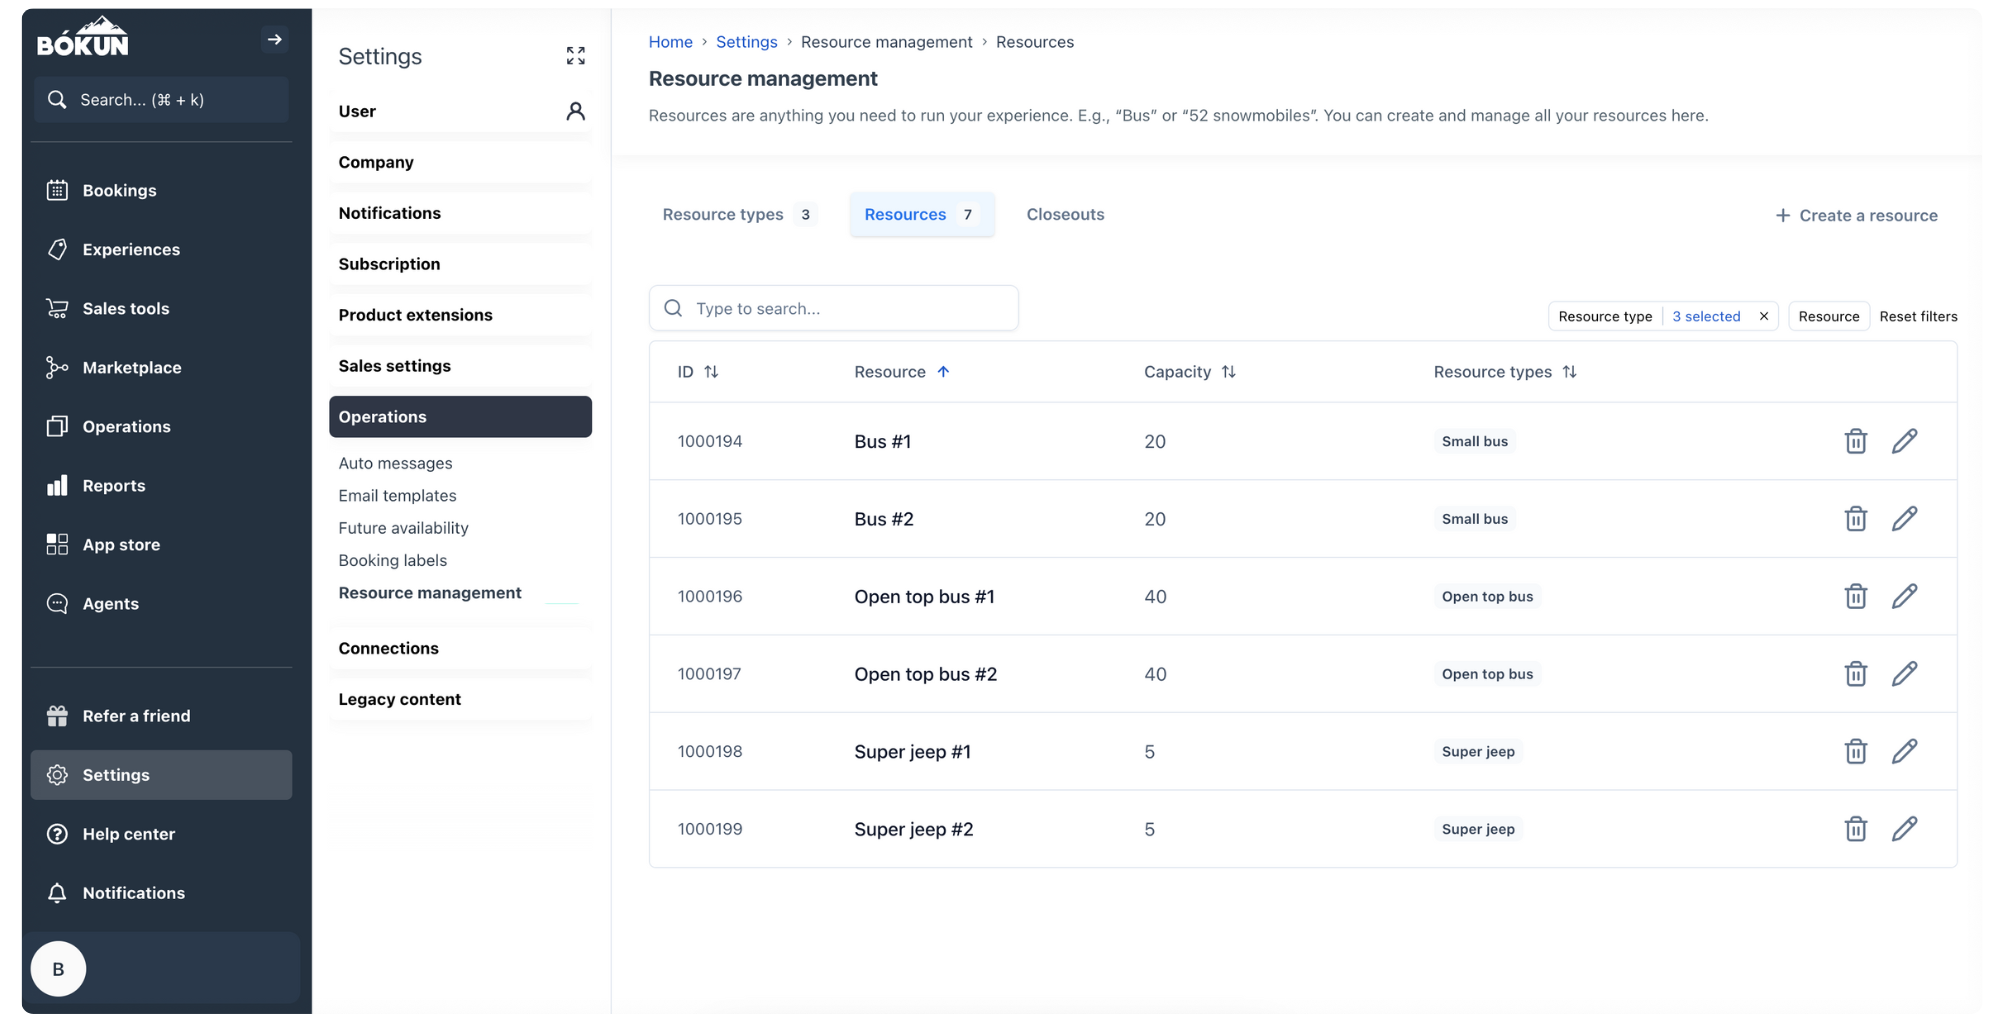Viewport: 2000px width, 1024px height.
Task: Select the Agents section
Action: [110, 603]
